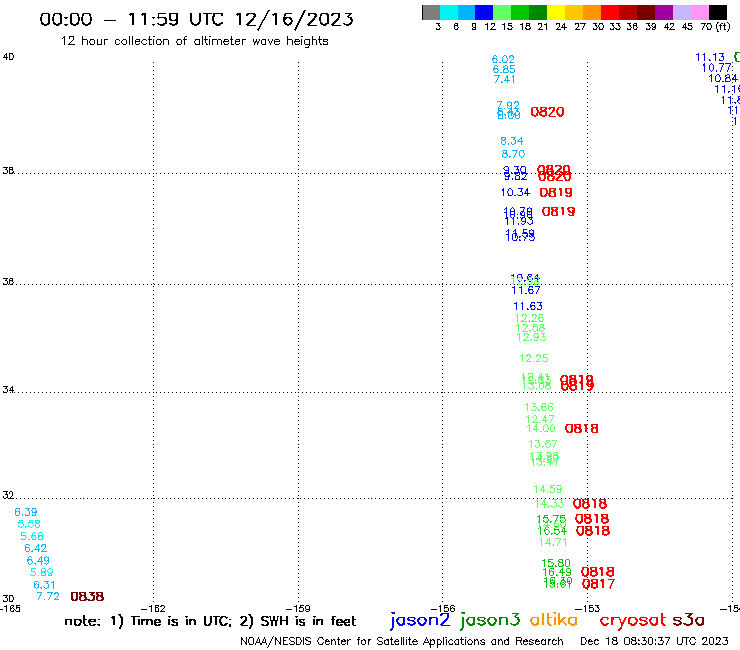Select the s3a satellite legend label
The width and height of the screenshot is (740, 650).
(x=688, y=620)
